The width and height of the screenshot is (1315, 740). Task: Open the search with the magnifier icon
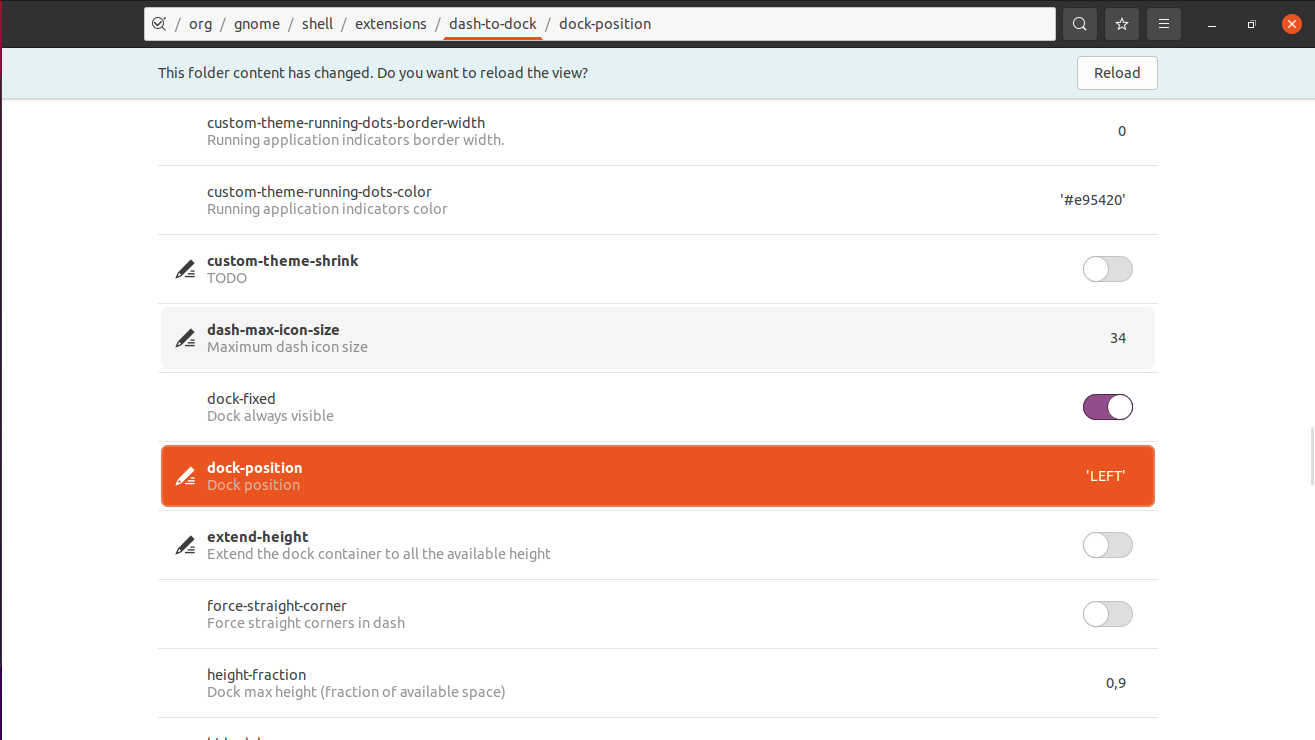pyautogui.click(x=1079, y=23)
